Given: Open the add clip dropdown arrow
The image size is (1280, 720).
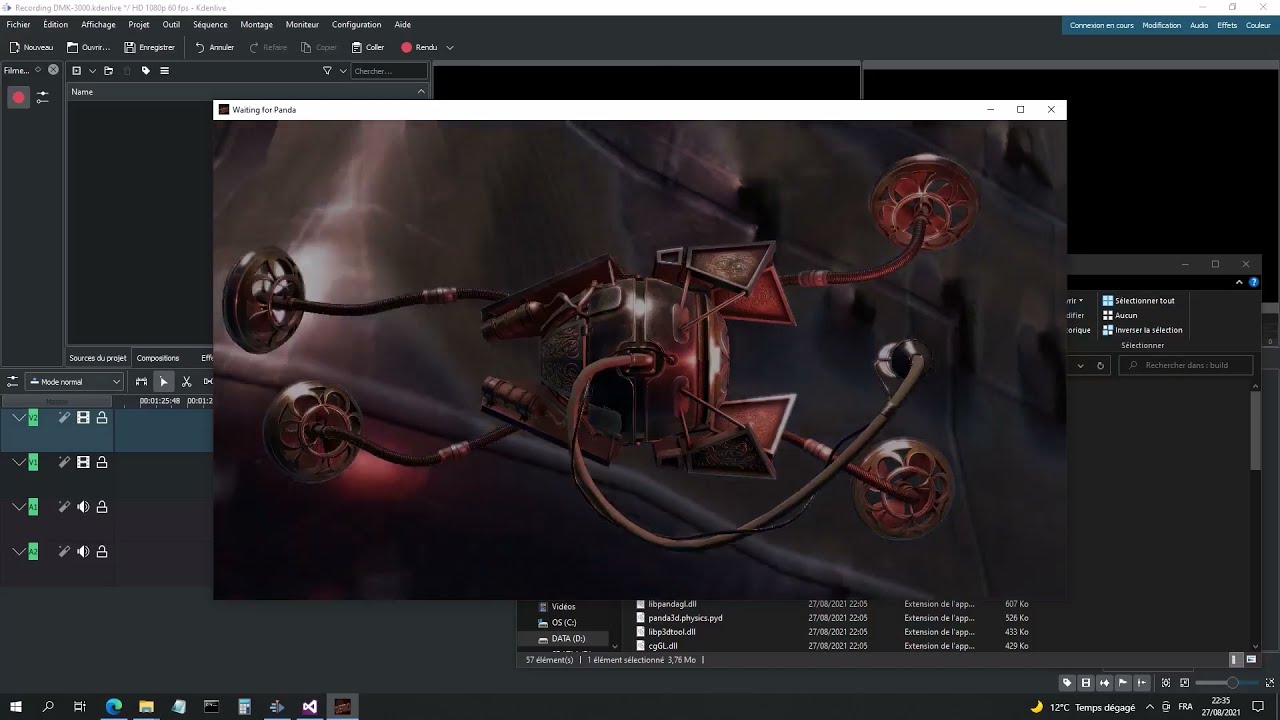Looking at the screenshot, I should pos(92,71).
